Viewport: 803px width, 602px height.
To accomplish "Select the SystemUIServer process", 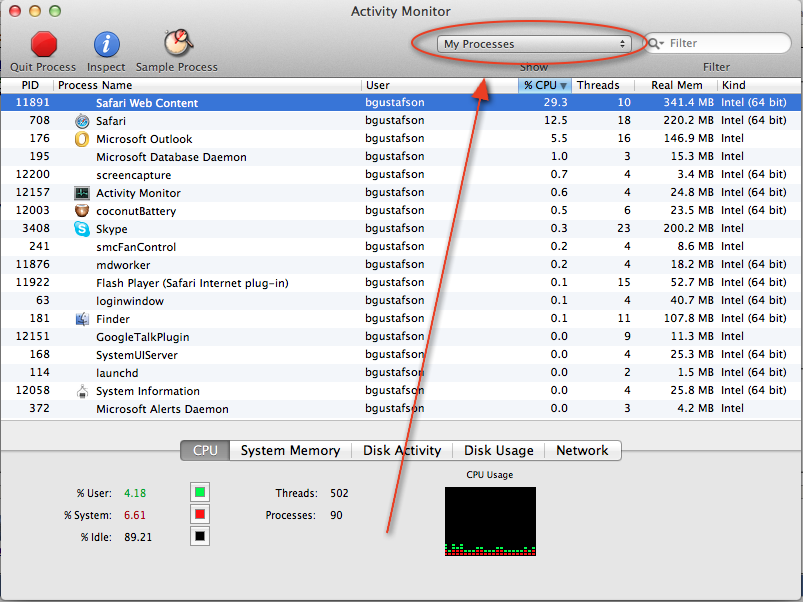I will click(x=402, y=355).
